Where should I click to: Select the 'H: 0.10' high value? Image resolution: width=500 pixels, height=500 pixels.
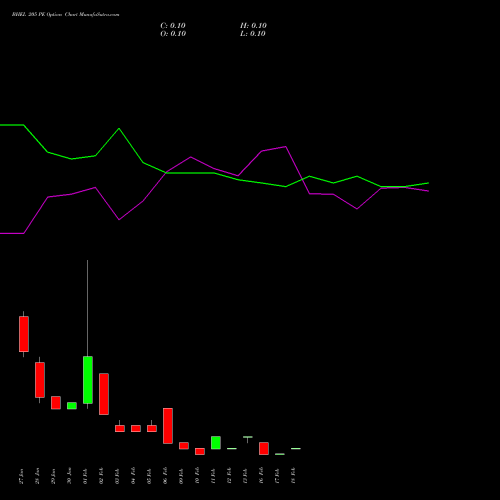(253, 26)
